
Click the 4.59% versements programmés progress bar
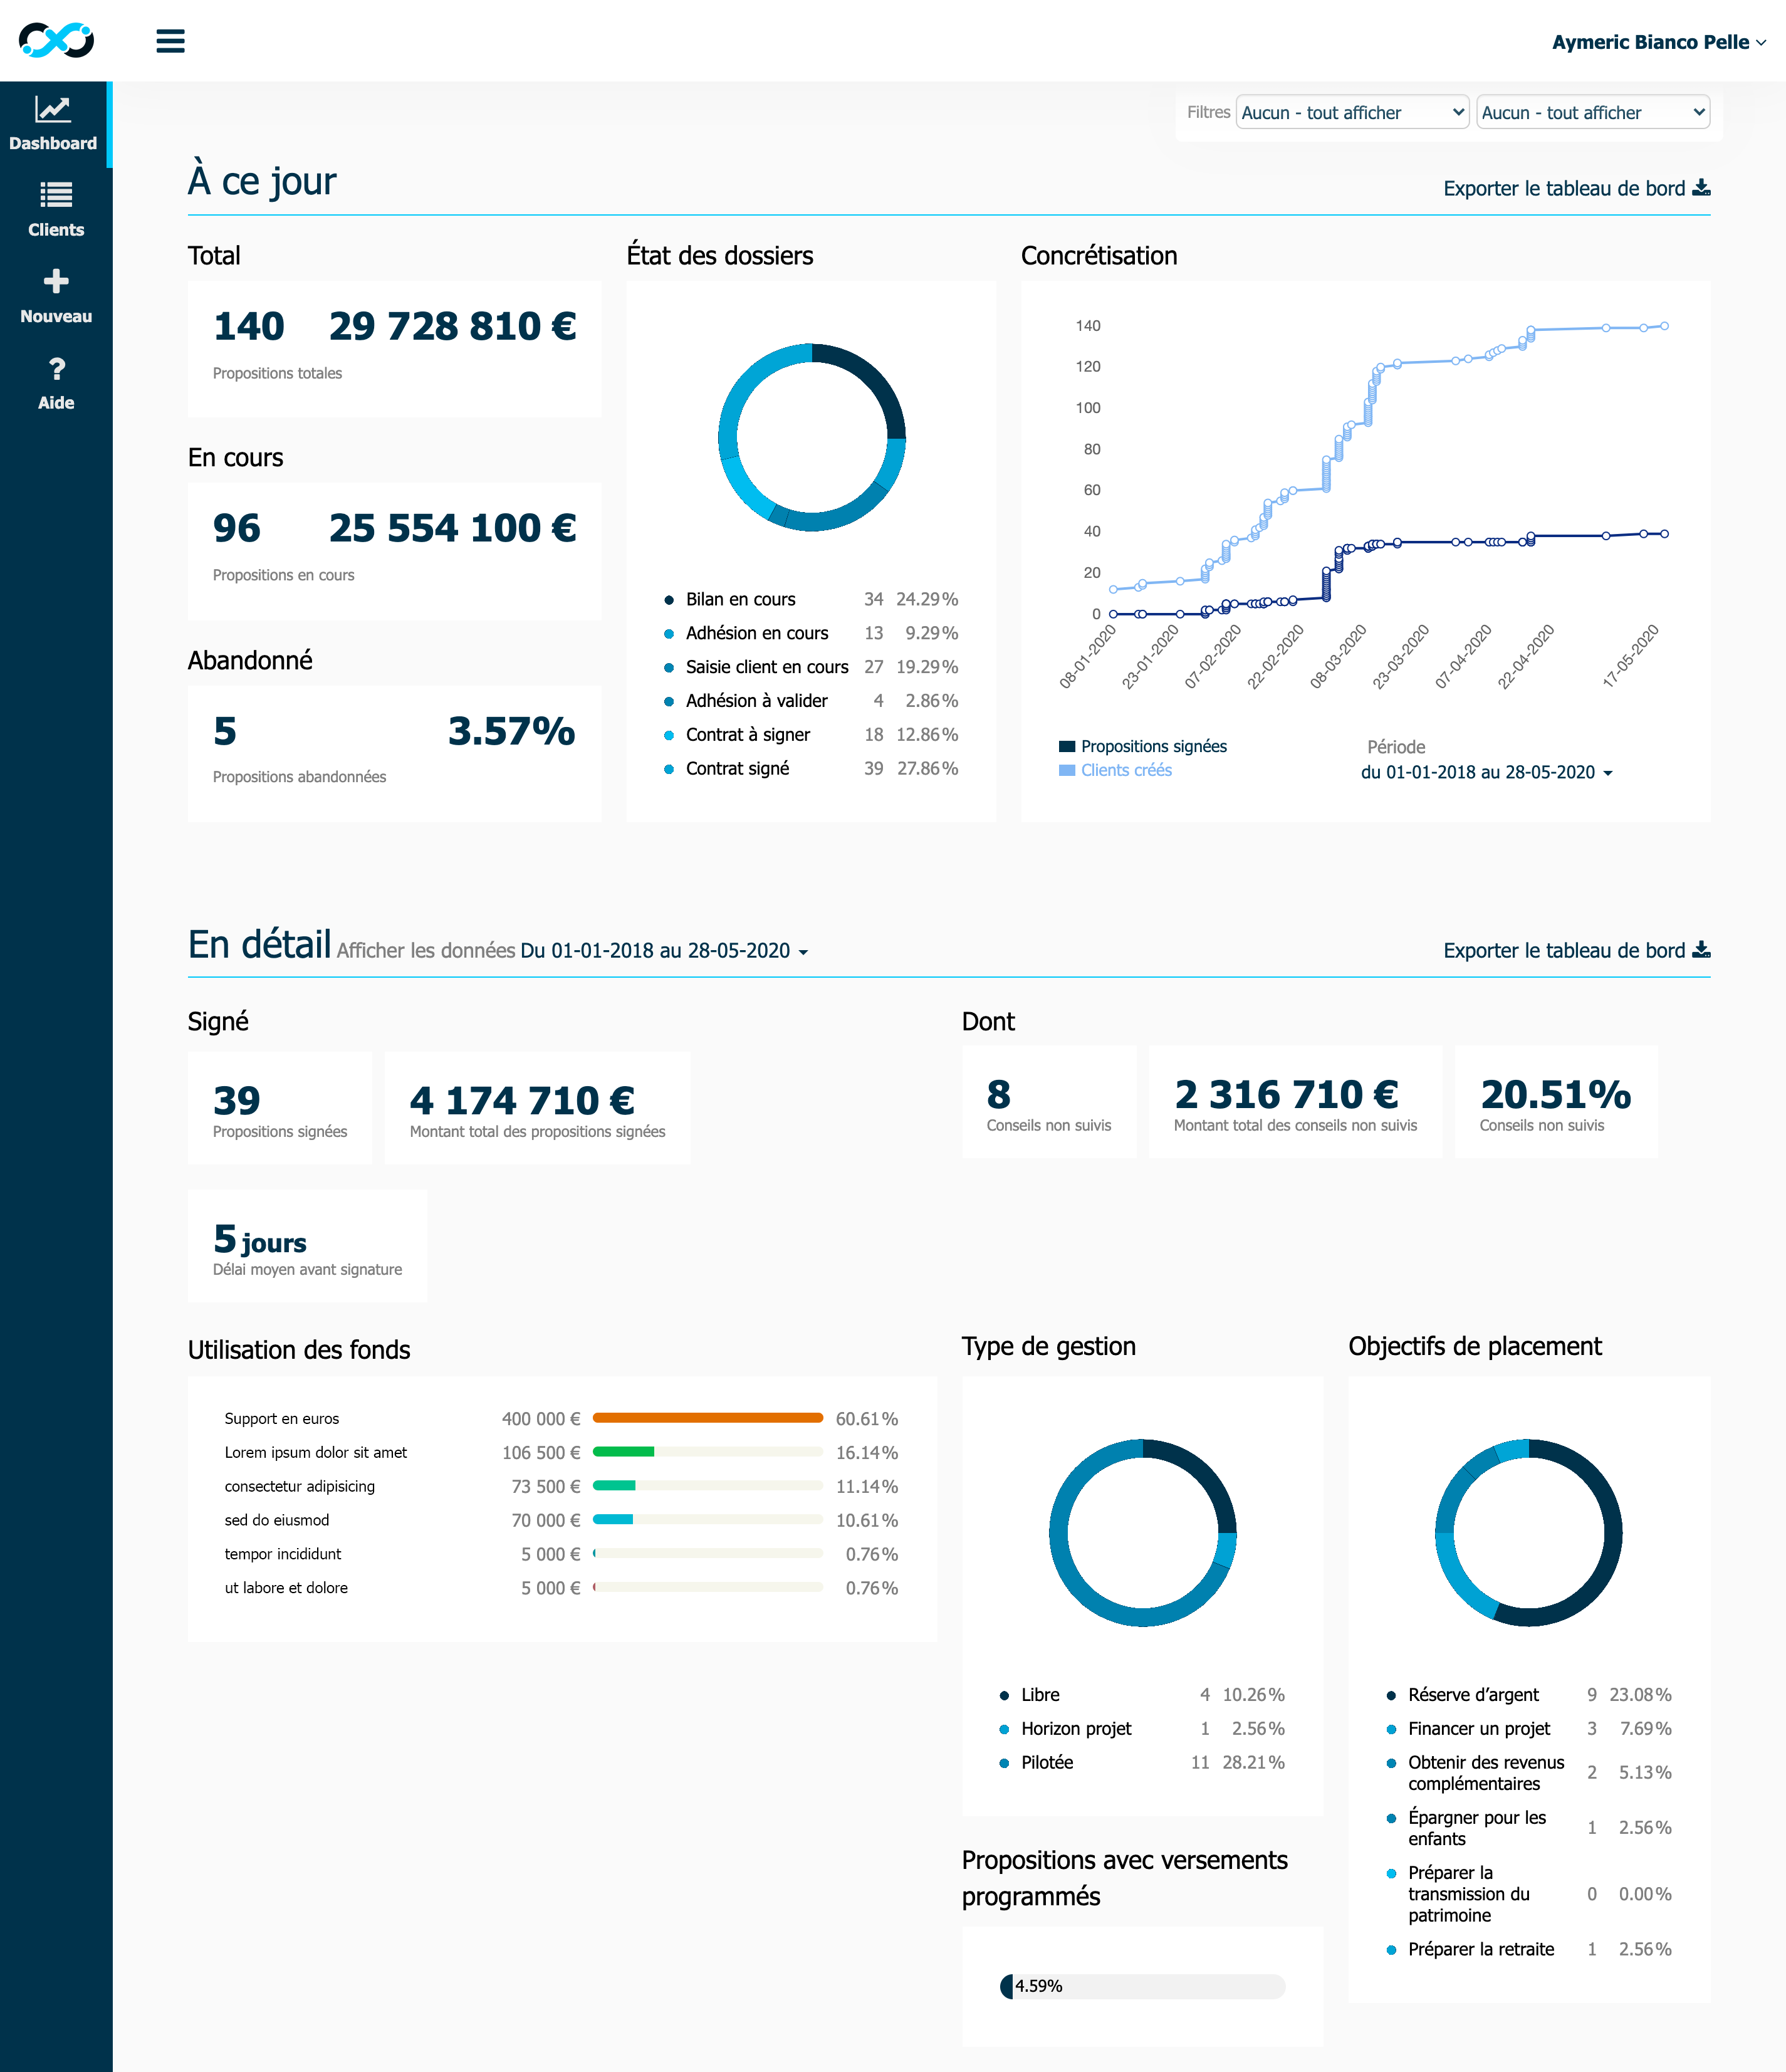pyautogui.click(x=1142, y=1986)
